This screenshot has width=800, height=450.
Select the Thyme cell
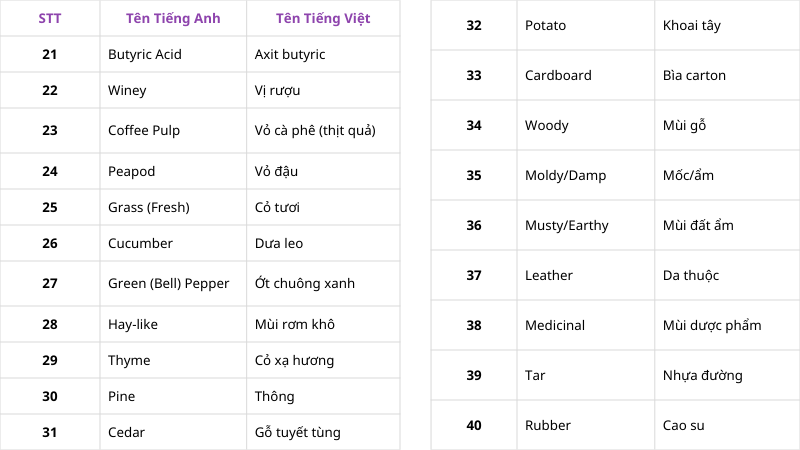[129, 360]
